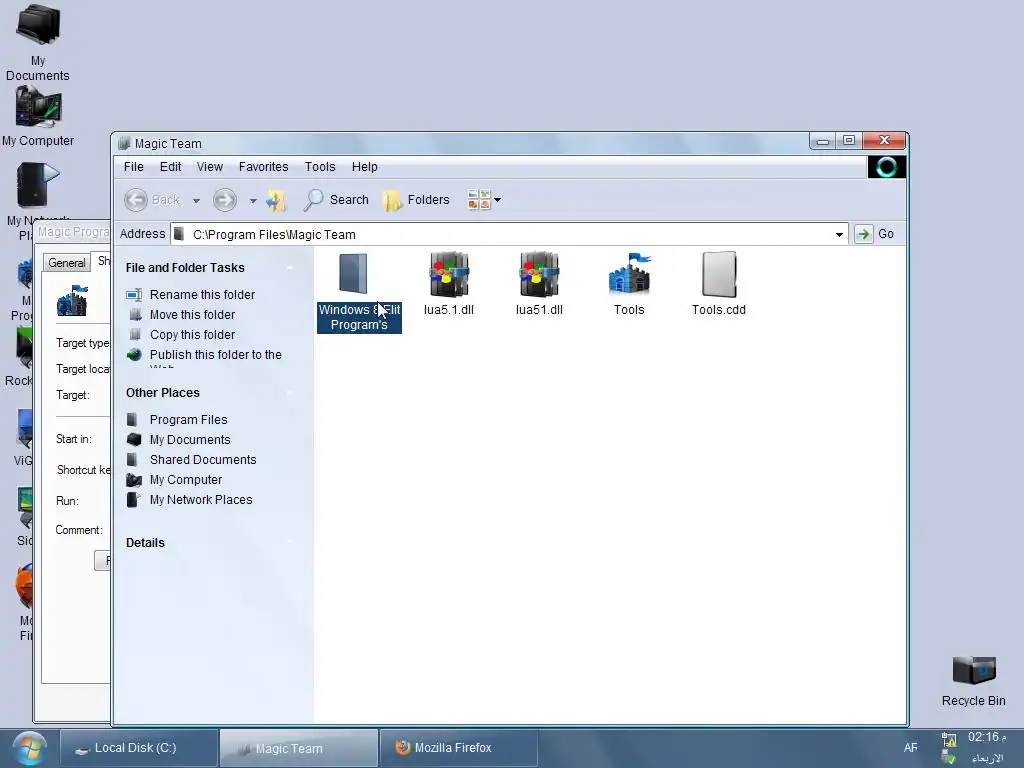
Task: Click the network tray icon
Action: coord(949,740)
